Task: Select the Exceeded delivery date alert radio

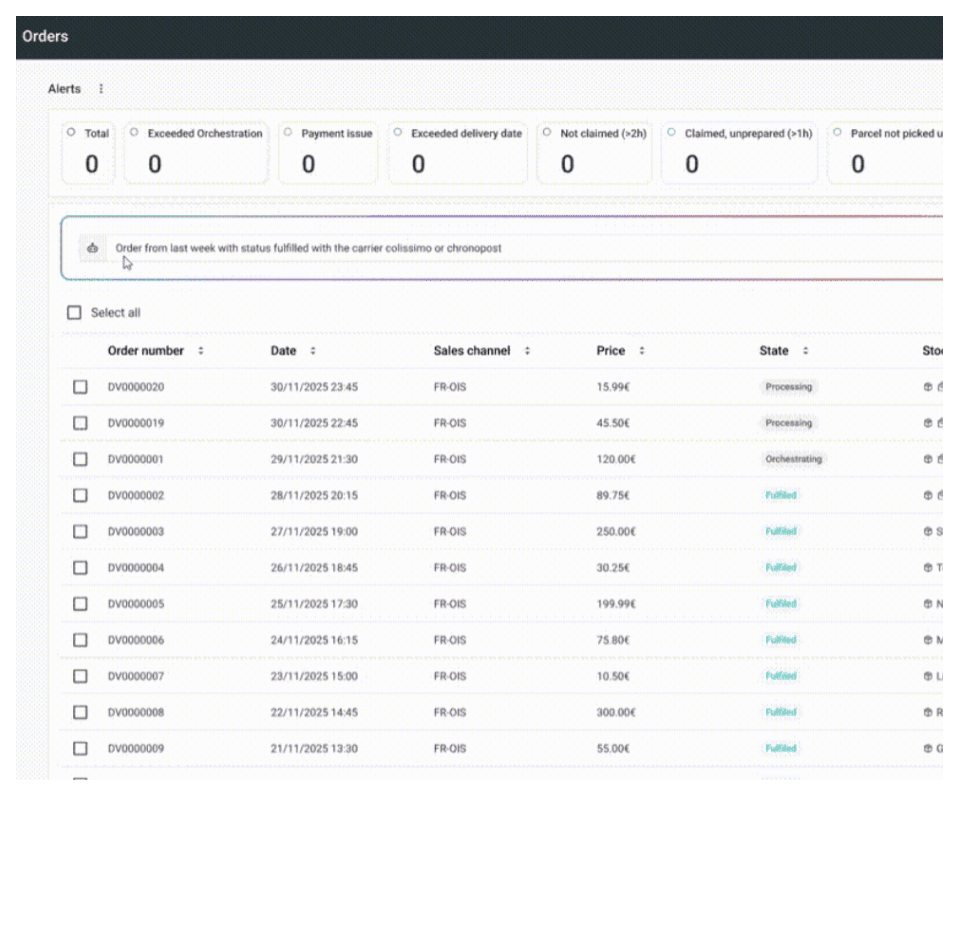Action: click(x=398, y=132)
